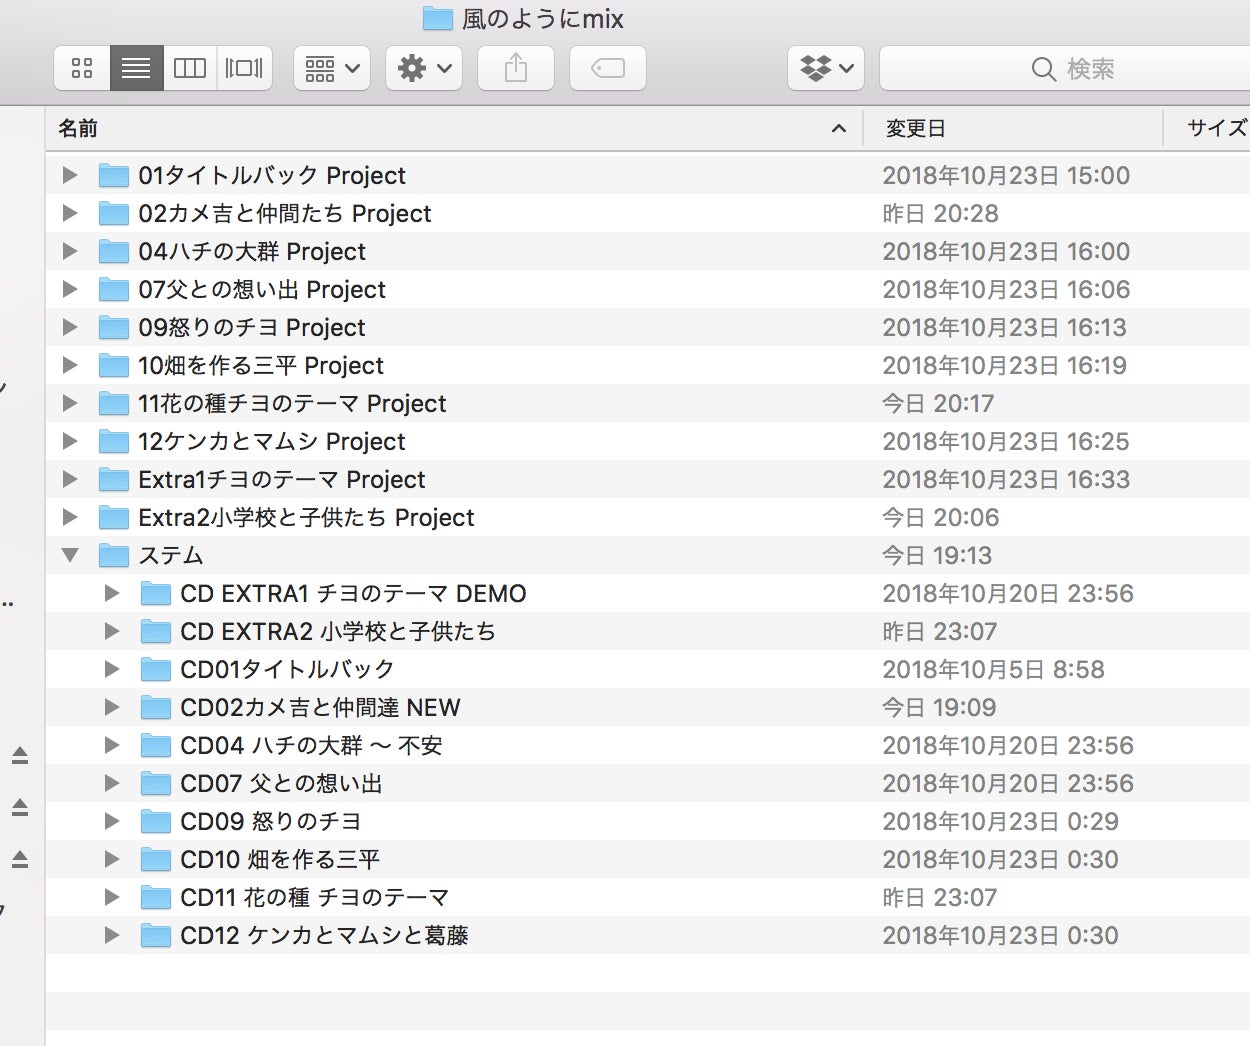1250x1046 pixels.
Task: Open the gear Action menu
Action: 424,68
